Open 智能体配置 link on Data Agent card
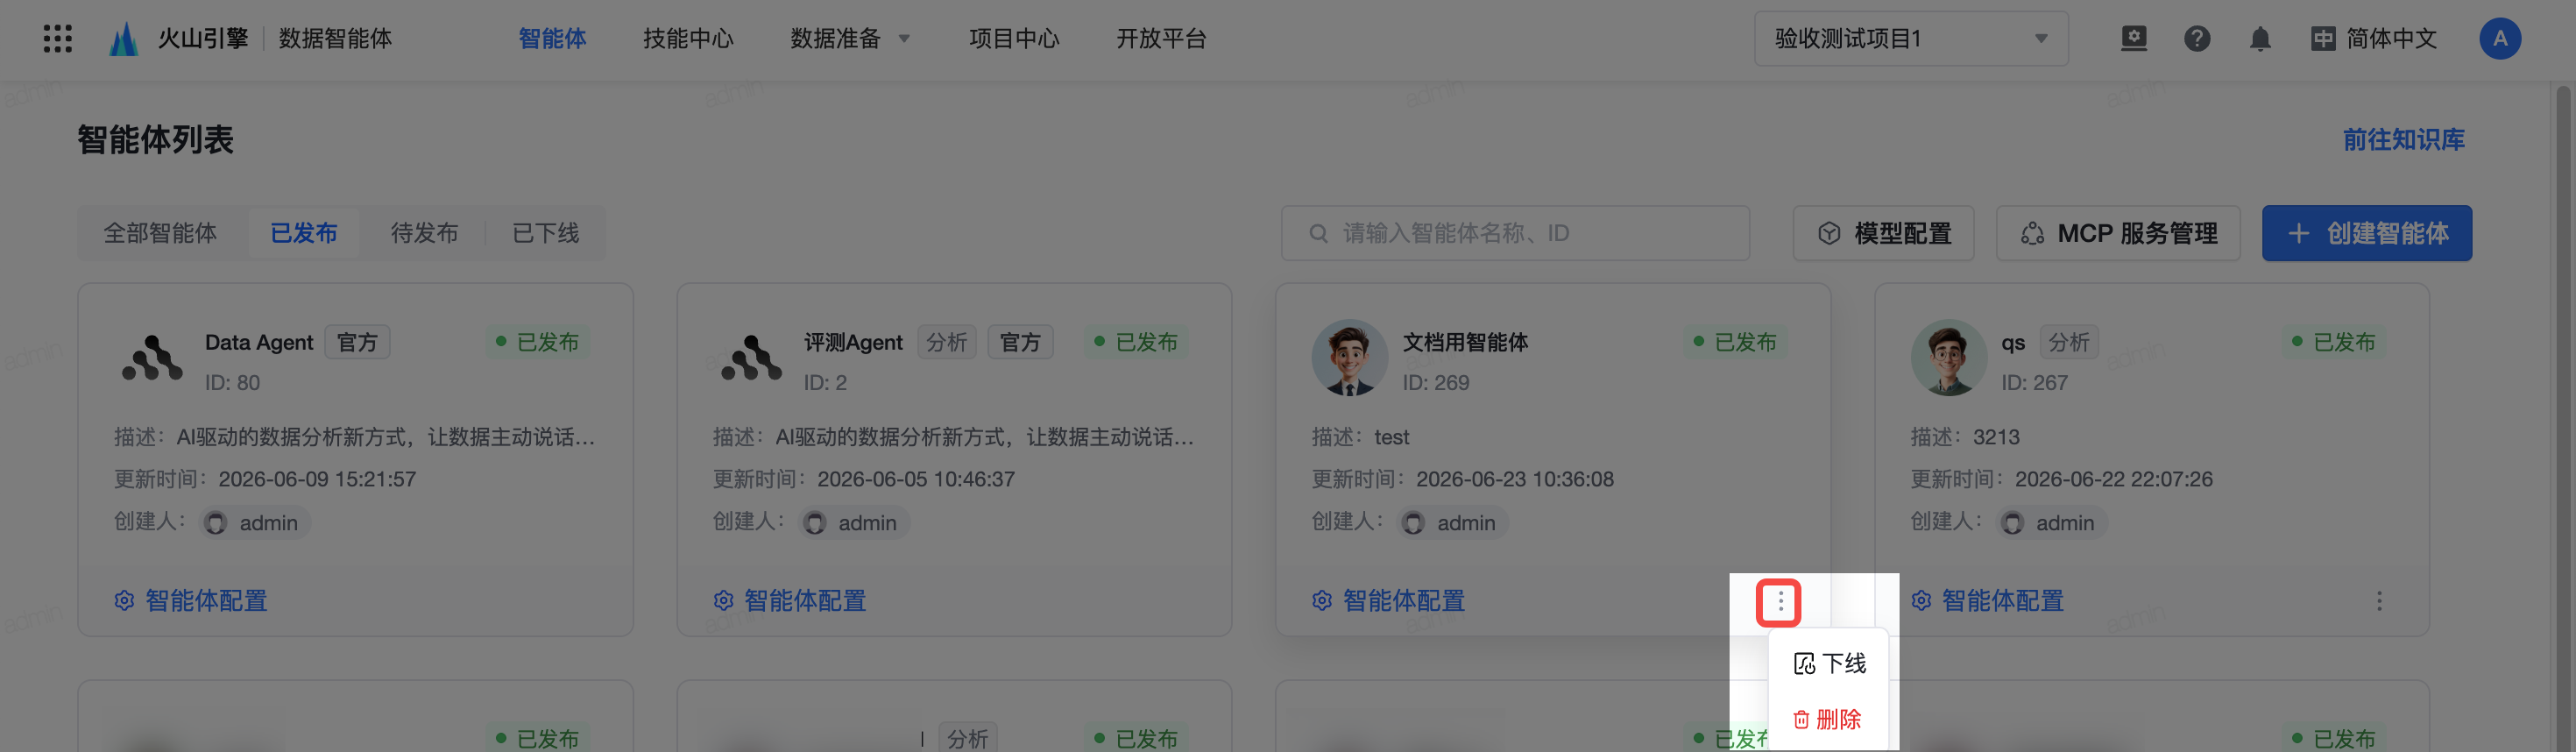 (191, 601)
